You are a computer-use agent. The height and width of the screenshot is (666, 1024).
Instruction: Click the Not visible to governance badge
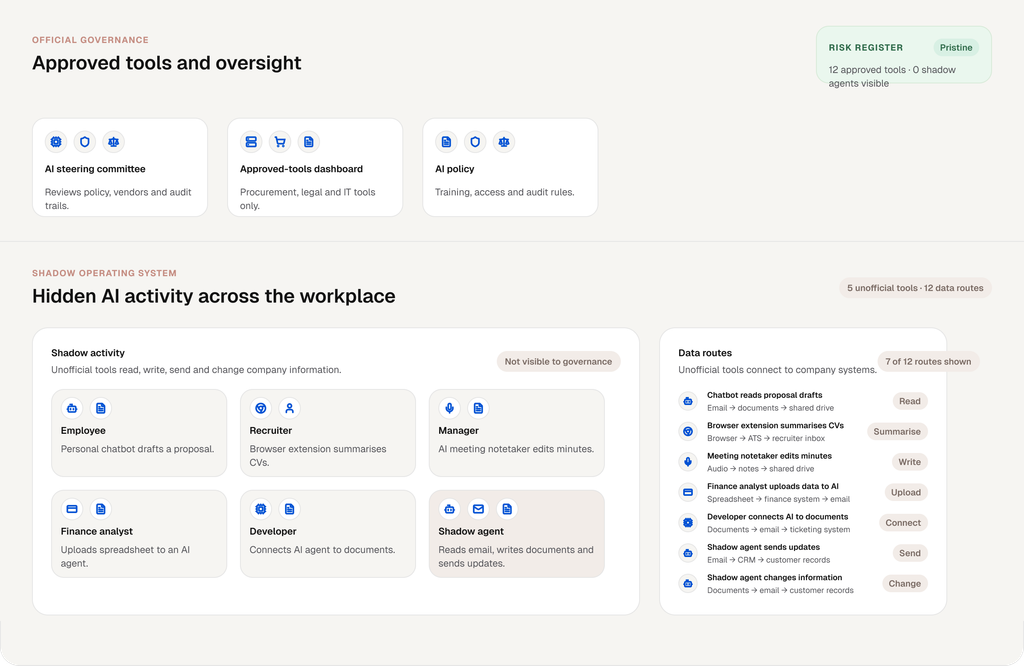coord(558,362)
